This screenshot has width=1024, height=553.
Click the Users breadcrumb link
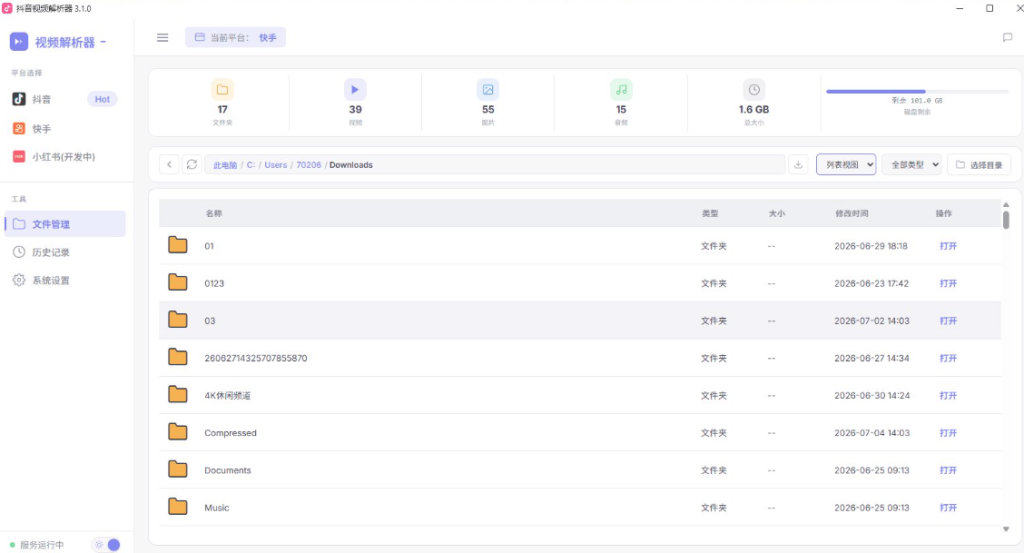pyautogui.click(x=276, y=165)
